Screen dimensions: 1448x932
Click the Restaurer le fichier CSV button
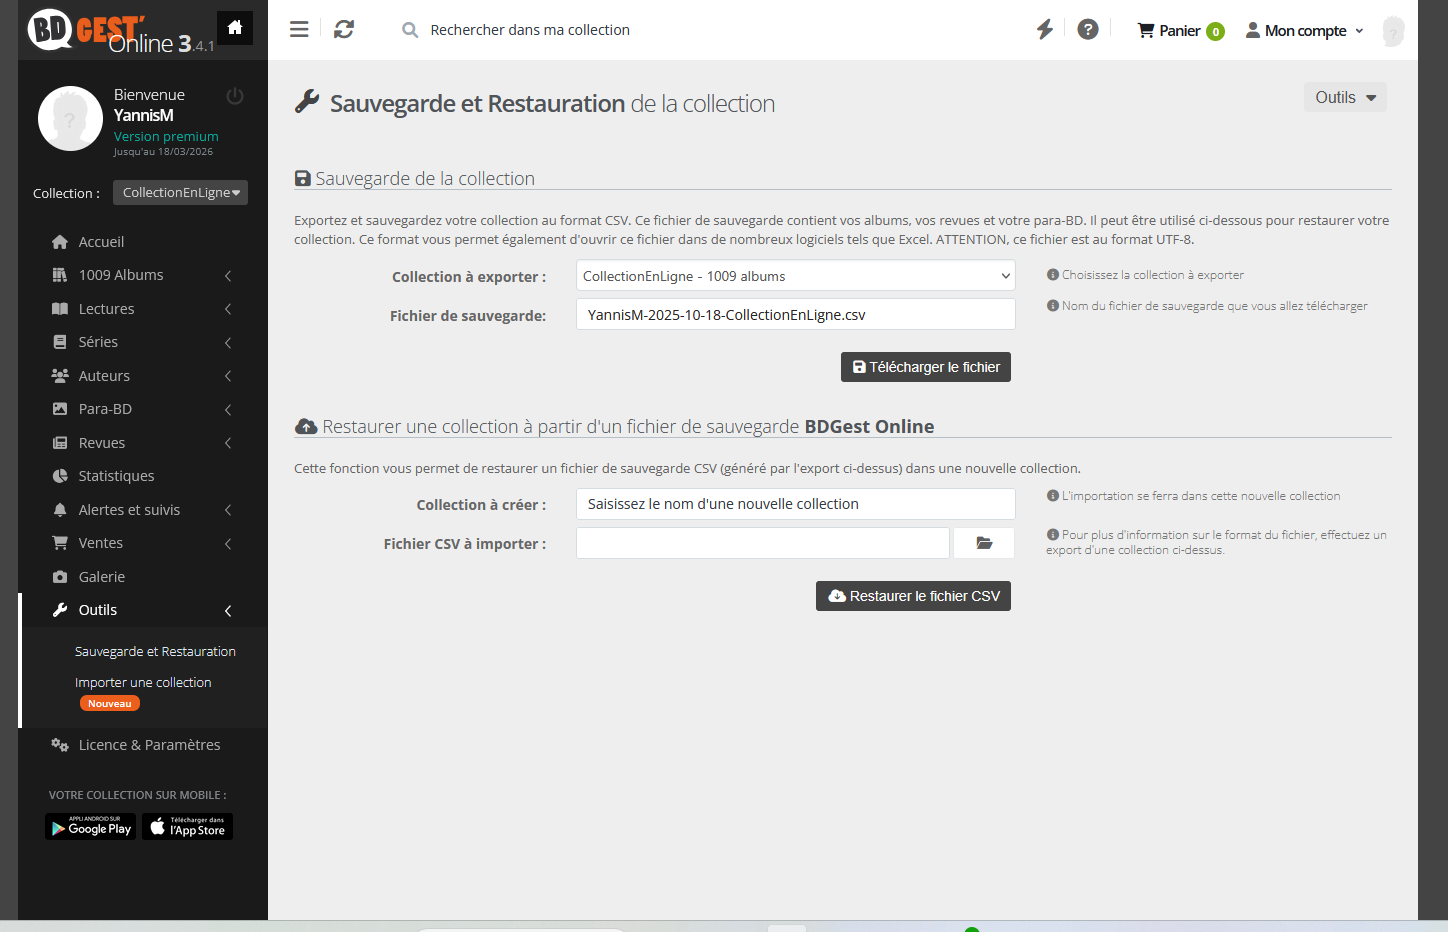[913, 596]
